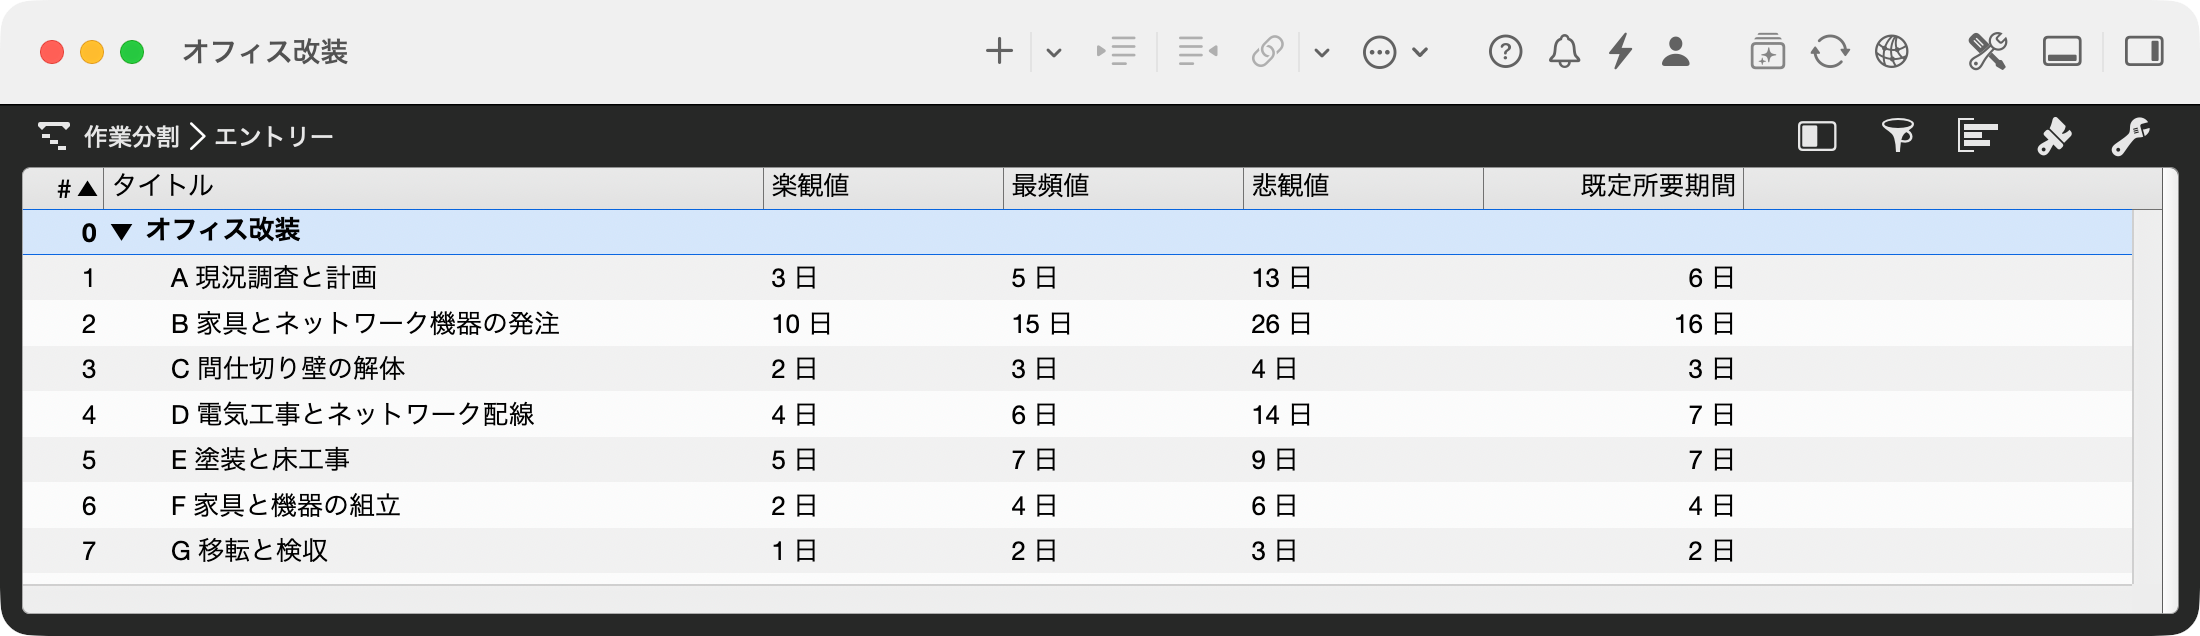2200x636 pixels.
Task: Click the タイトル column header
Action: 434,188
